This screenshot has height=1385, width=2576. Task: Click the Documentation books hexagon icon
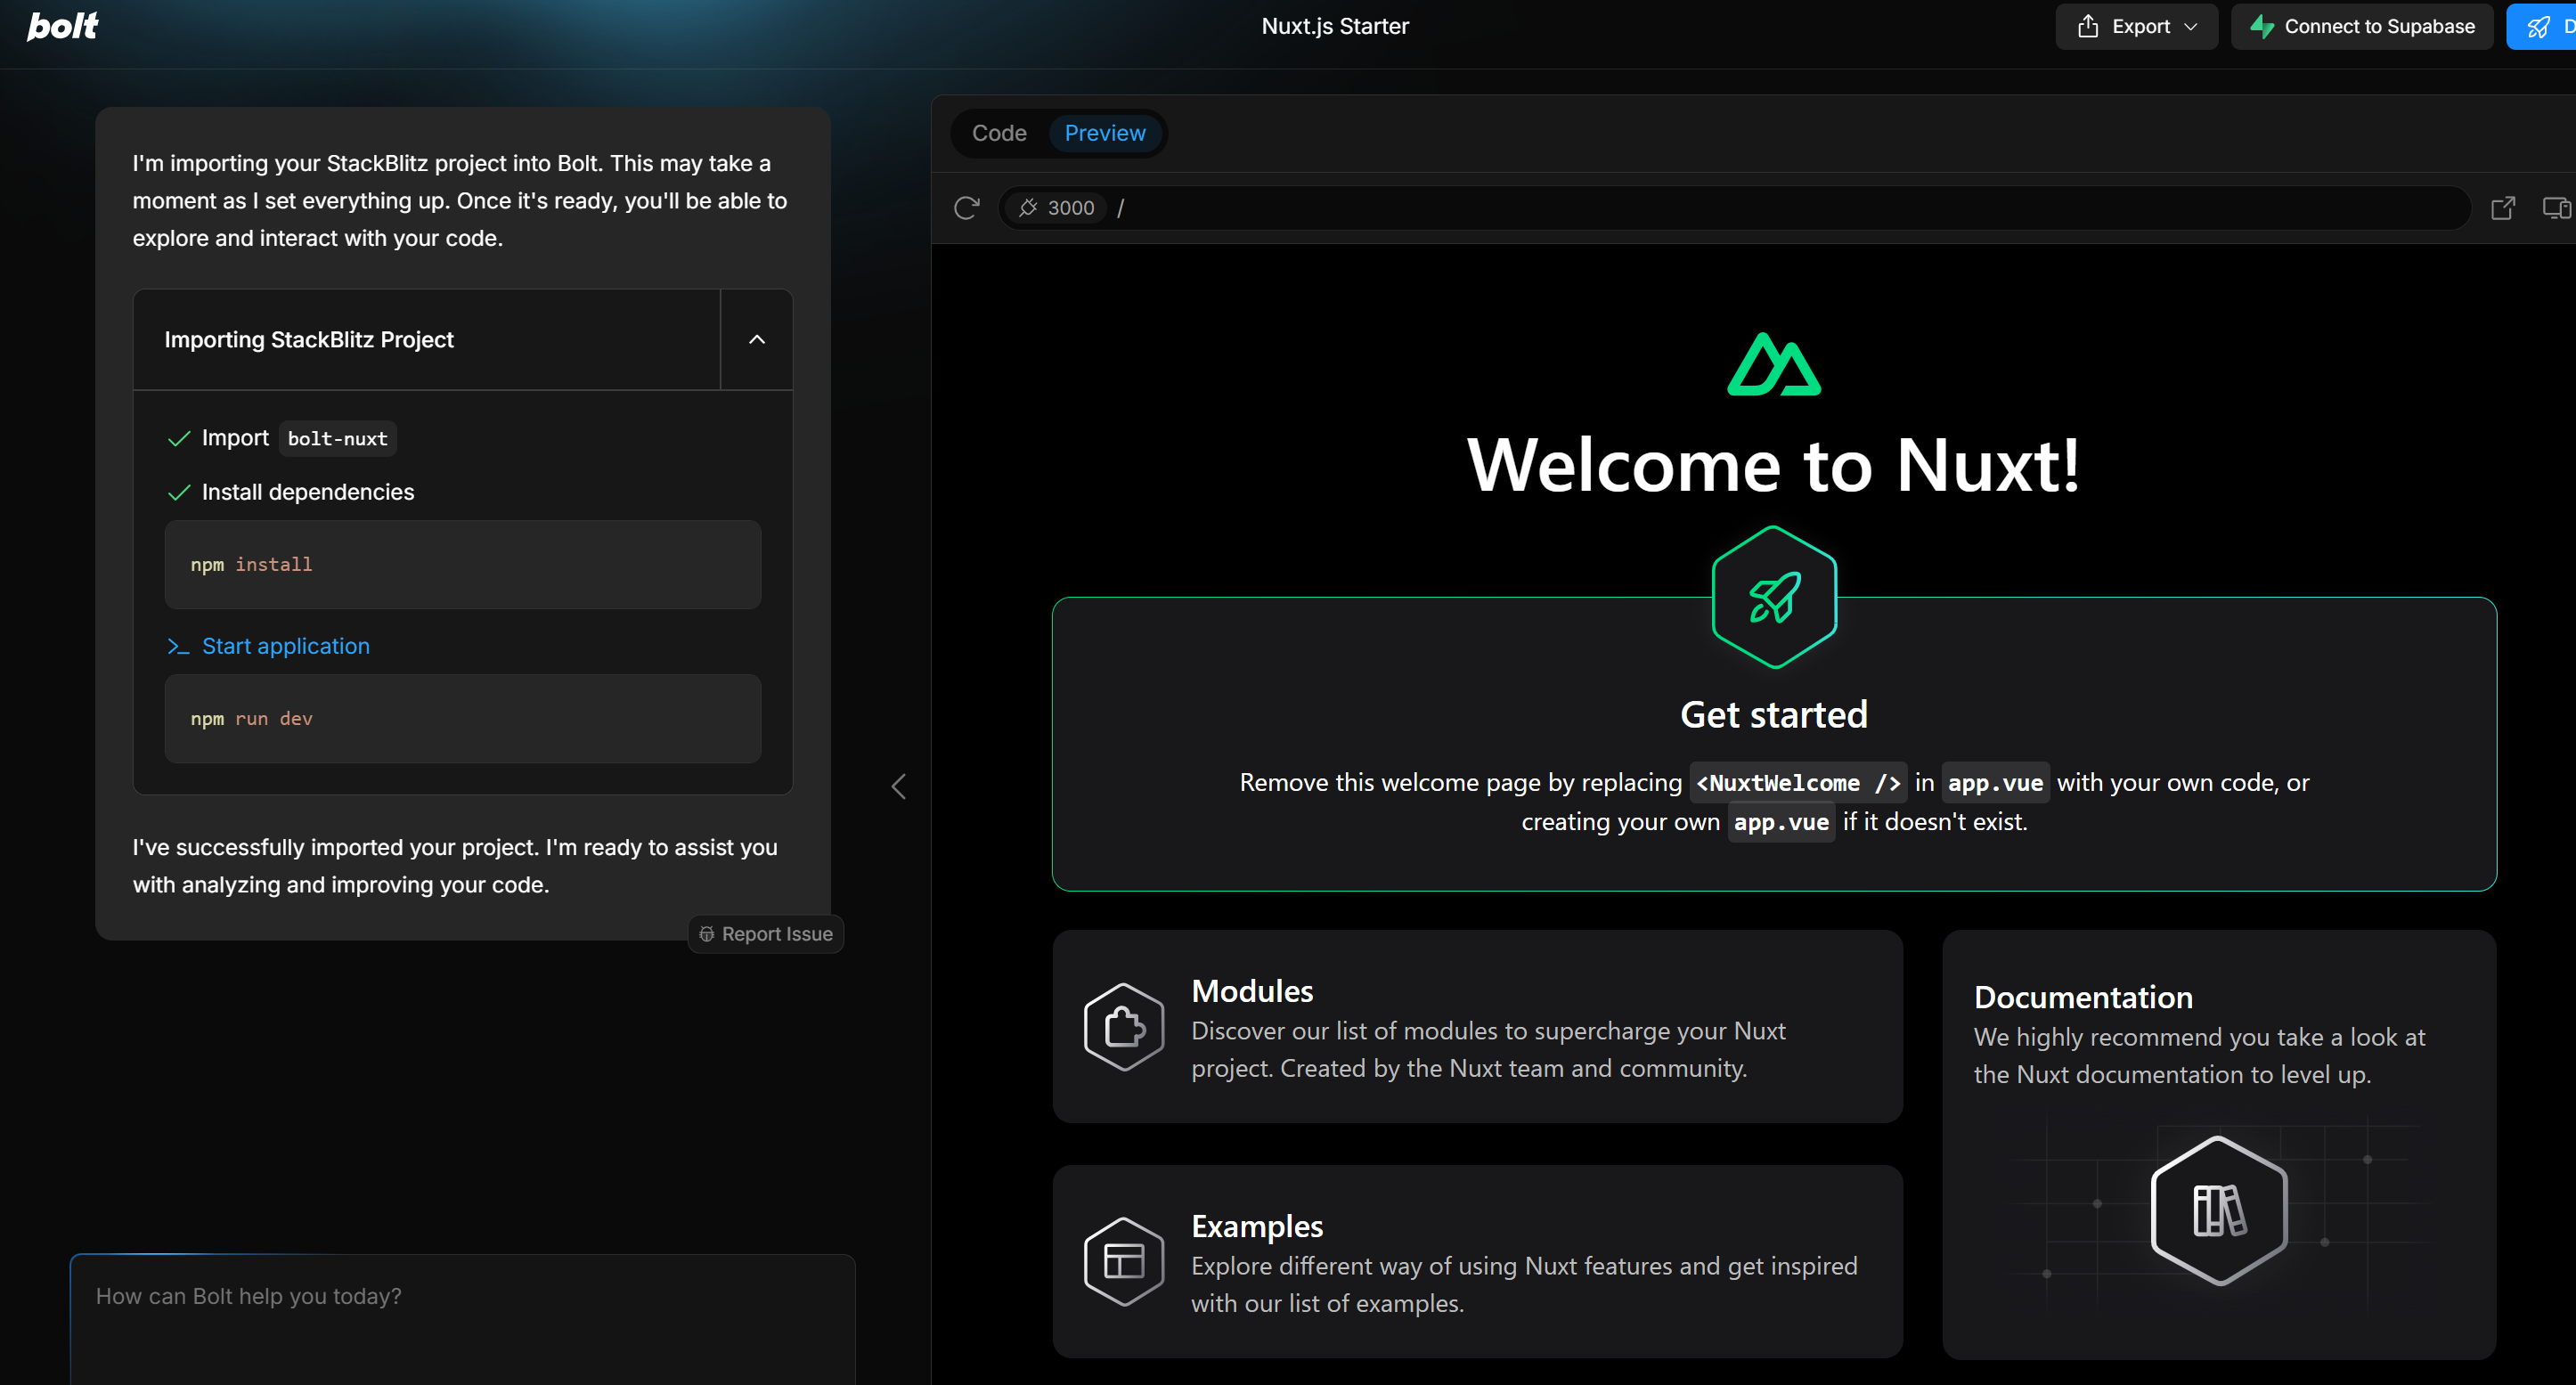(2218, 1210)
